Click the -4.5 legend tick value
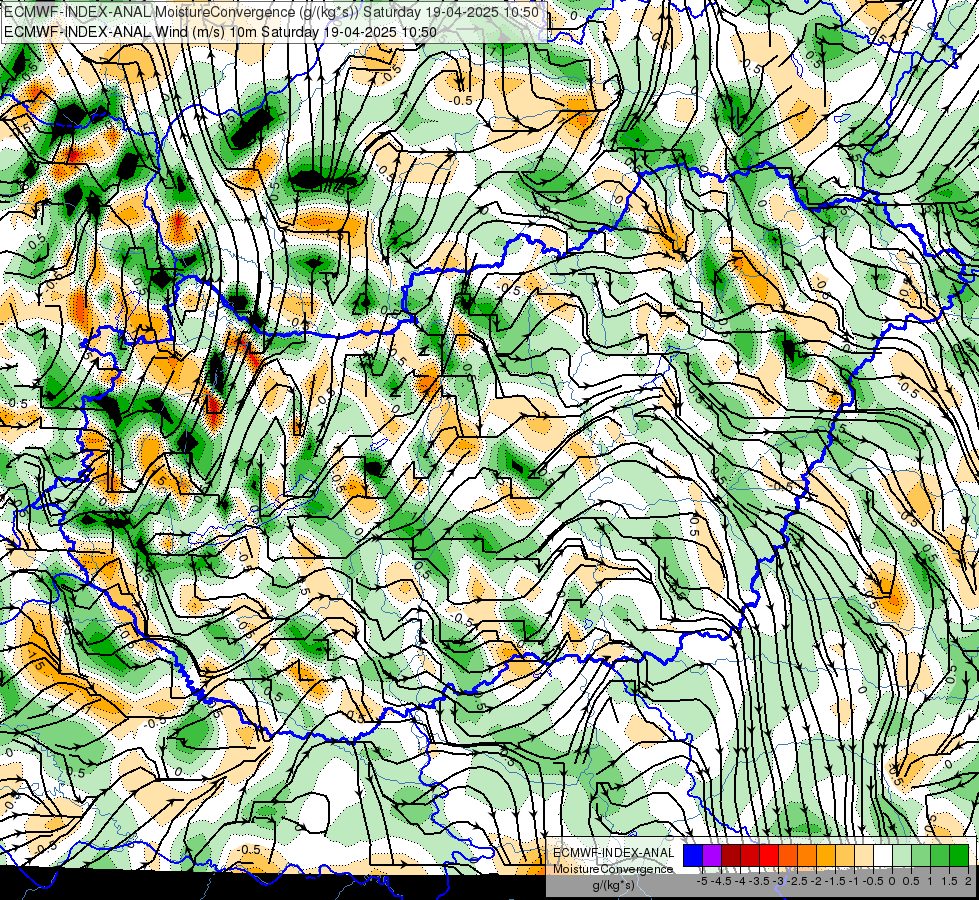This screenshot has width=979, height=900. [x=721, y=881]
